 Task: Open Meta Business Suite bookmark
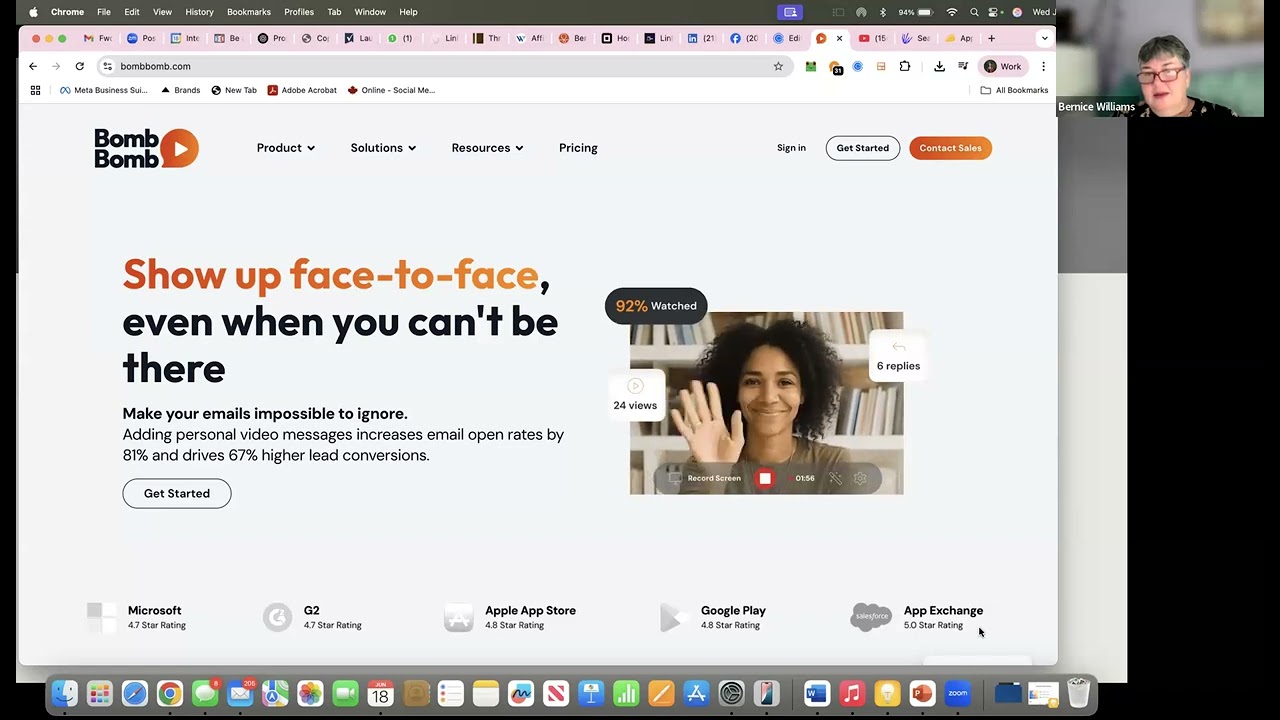[103, 90]
